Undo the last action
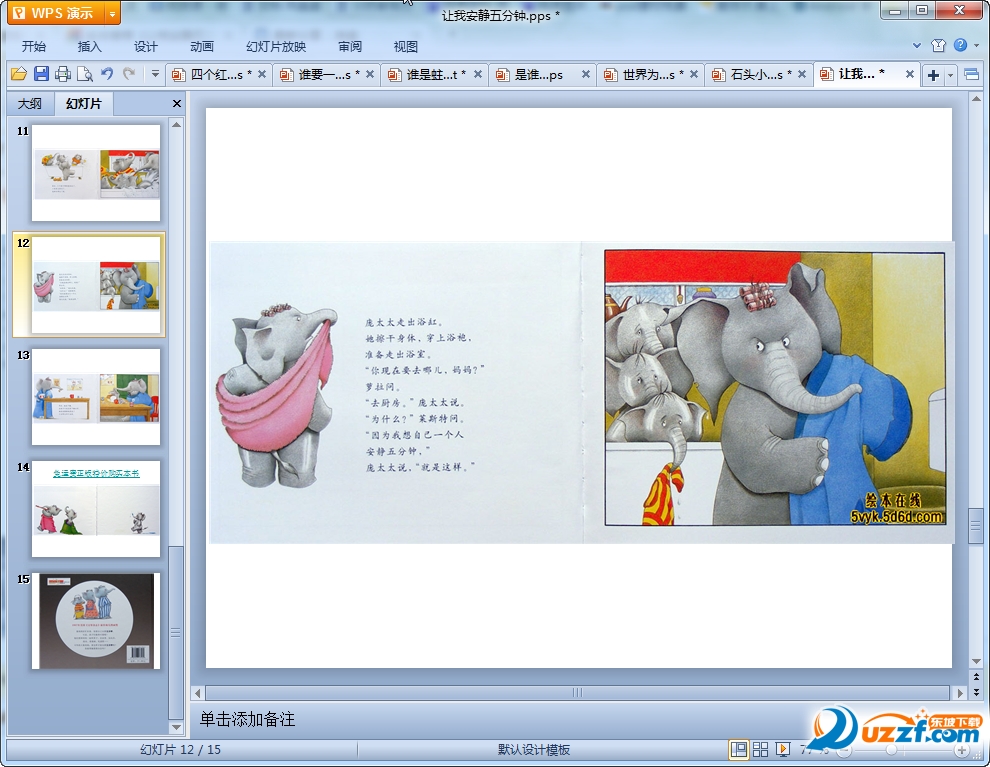Viewport: 990px width, 767px height. [107, 74]
